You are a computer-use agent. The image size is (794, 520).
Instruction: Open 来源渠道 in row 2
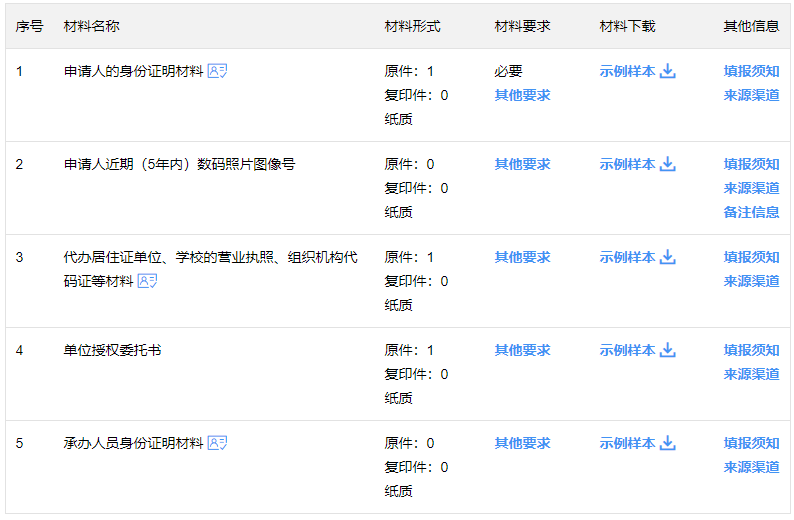[751, 188]
